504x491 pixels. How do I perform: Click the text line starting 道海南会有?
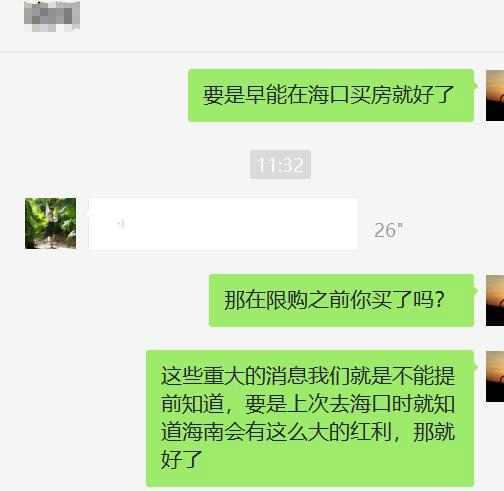tap(308, 432)
